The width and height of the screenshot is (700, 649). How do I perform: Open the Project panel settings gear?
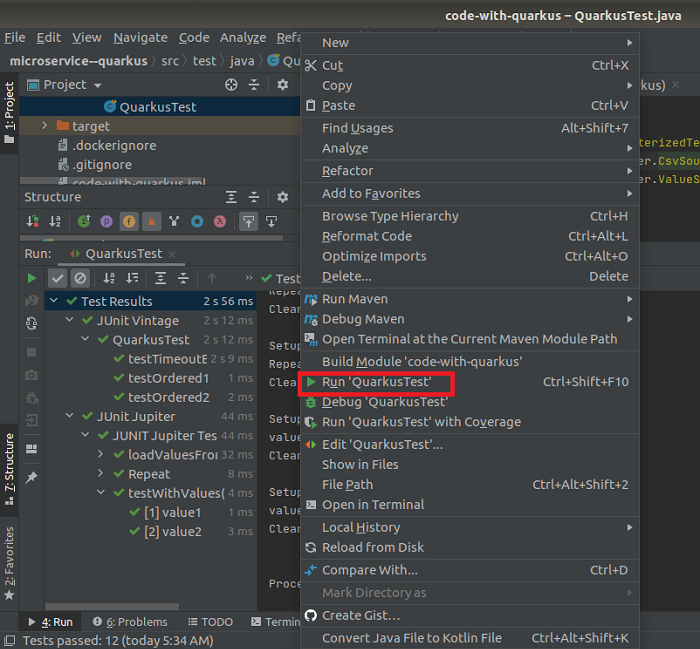click(282, 85)
